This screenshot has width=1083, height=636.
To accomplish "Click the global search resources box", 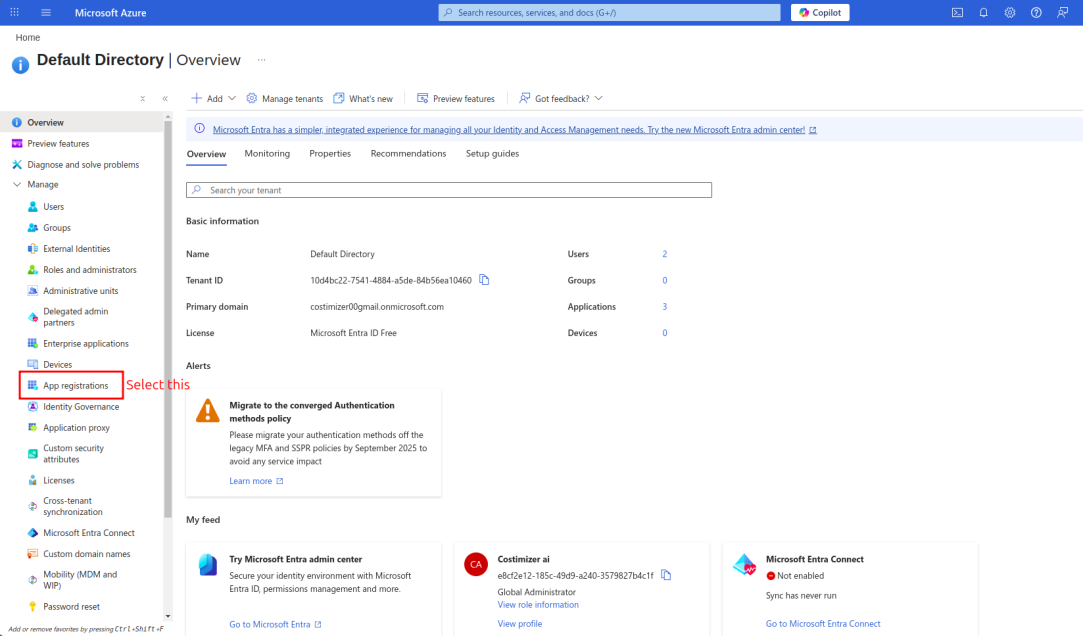I will pyautogui.click(x=609, y=12).
